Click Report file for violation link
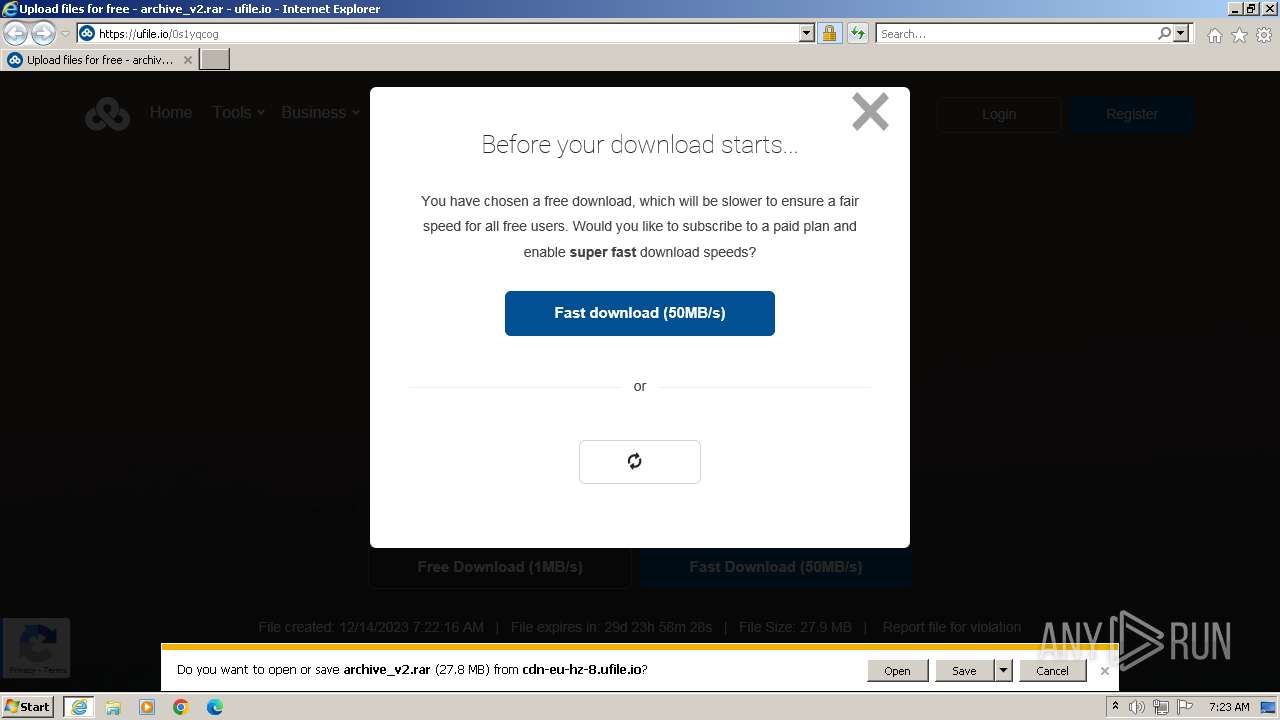The height and width of the screenshot is (720, 1280). point(952,627)
